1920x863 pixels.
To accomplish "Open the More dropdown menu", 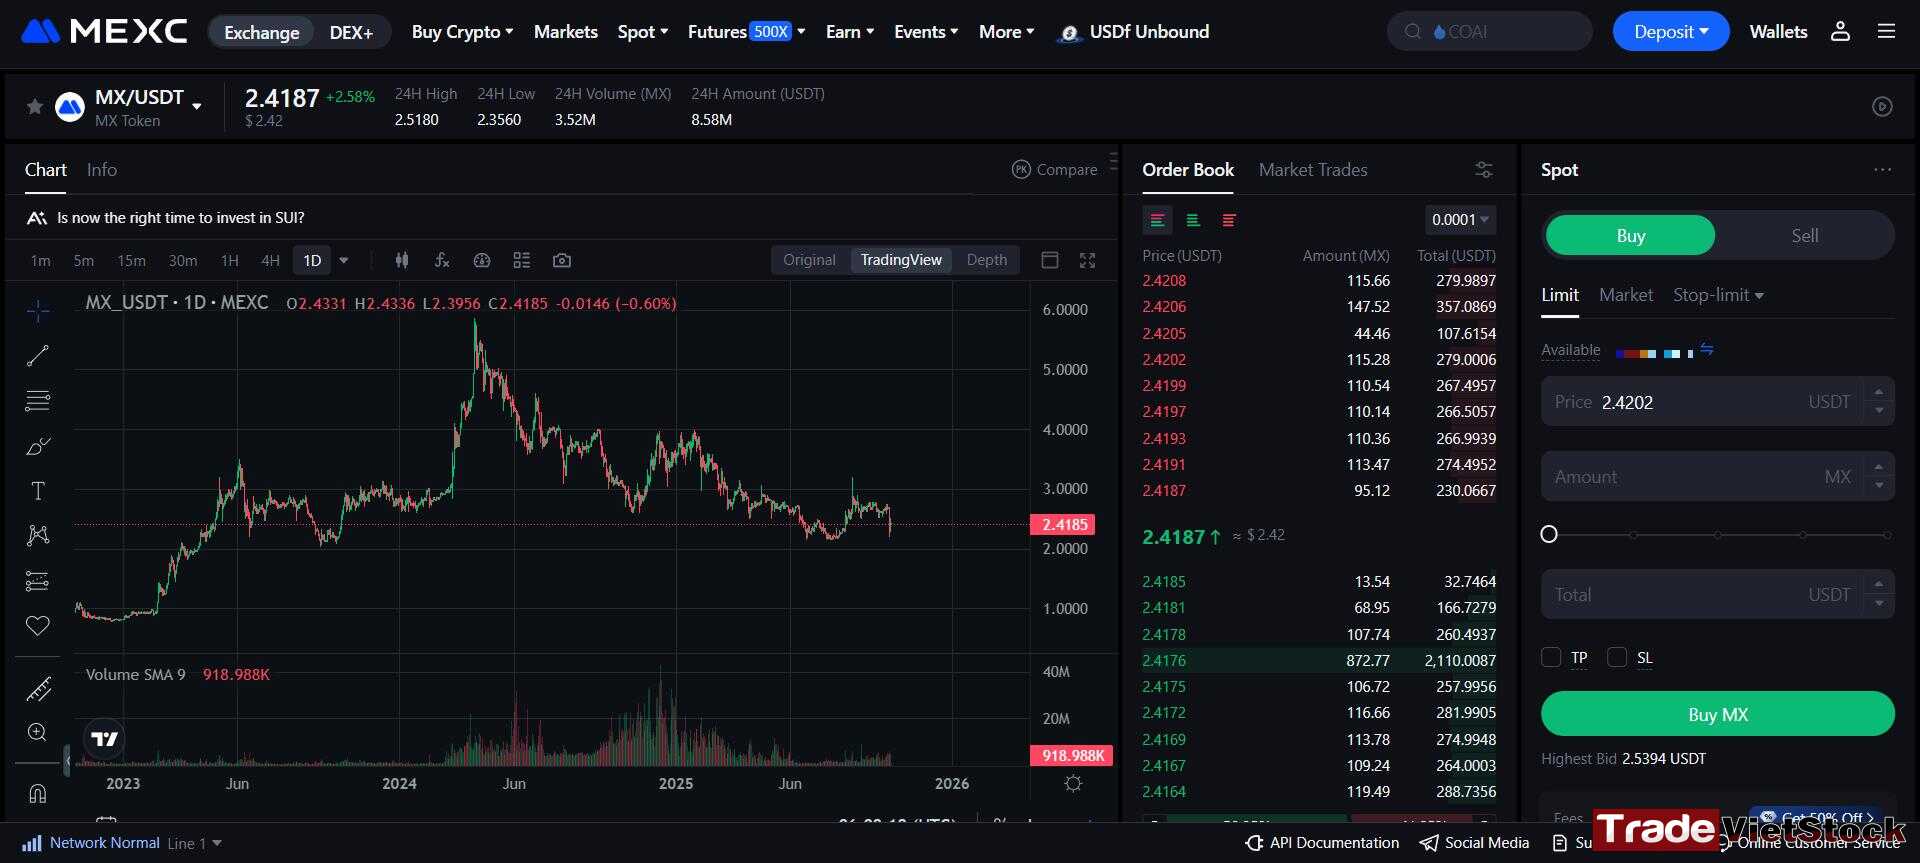I will coord(1007,32).
